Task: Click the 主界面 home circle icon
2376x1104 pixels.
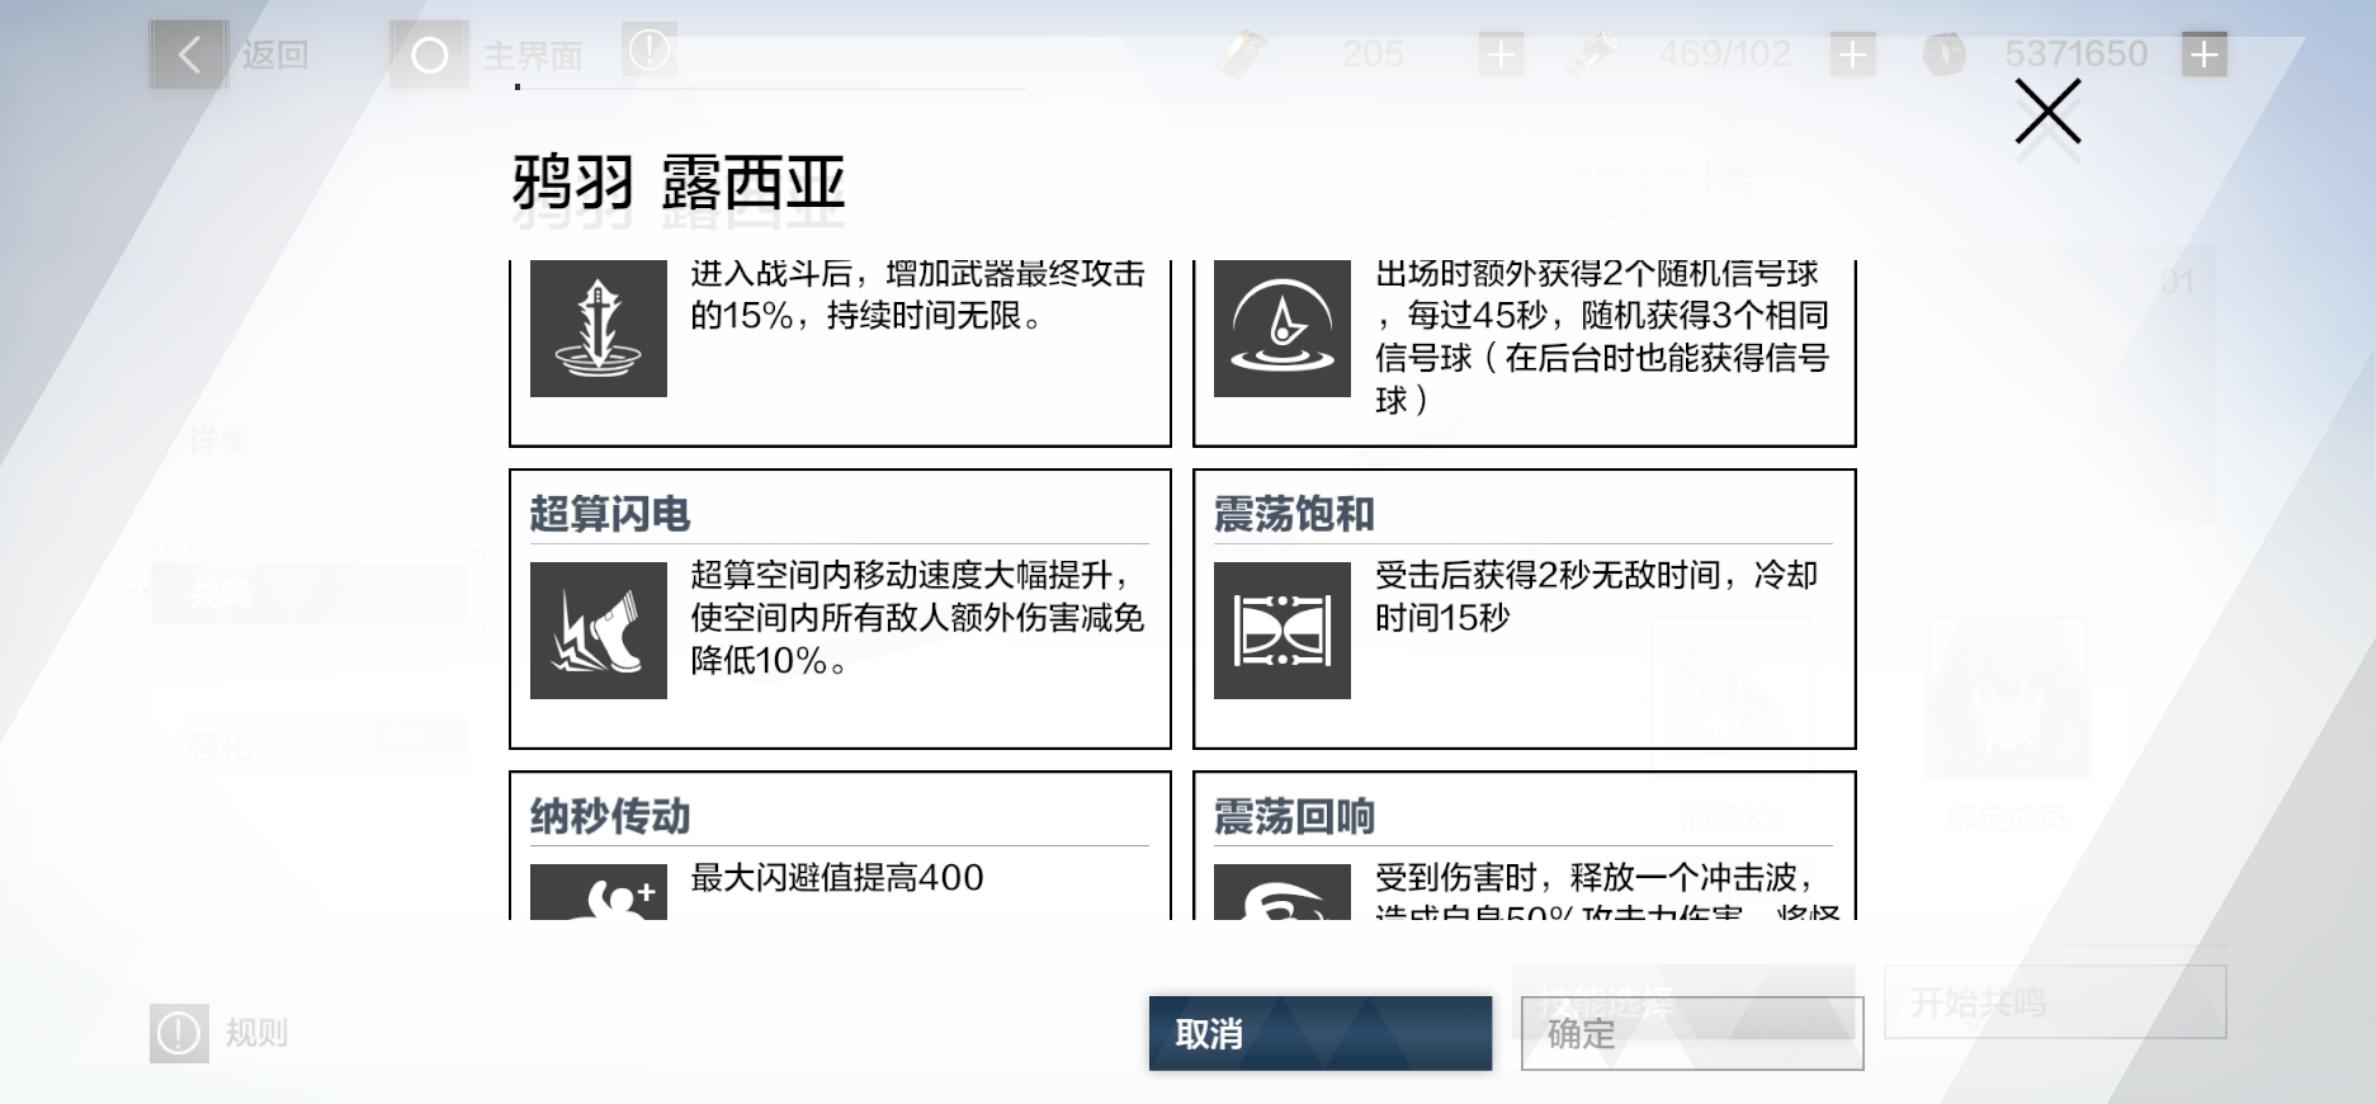Action: [x=429, y=54]
